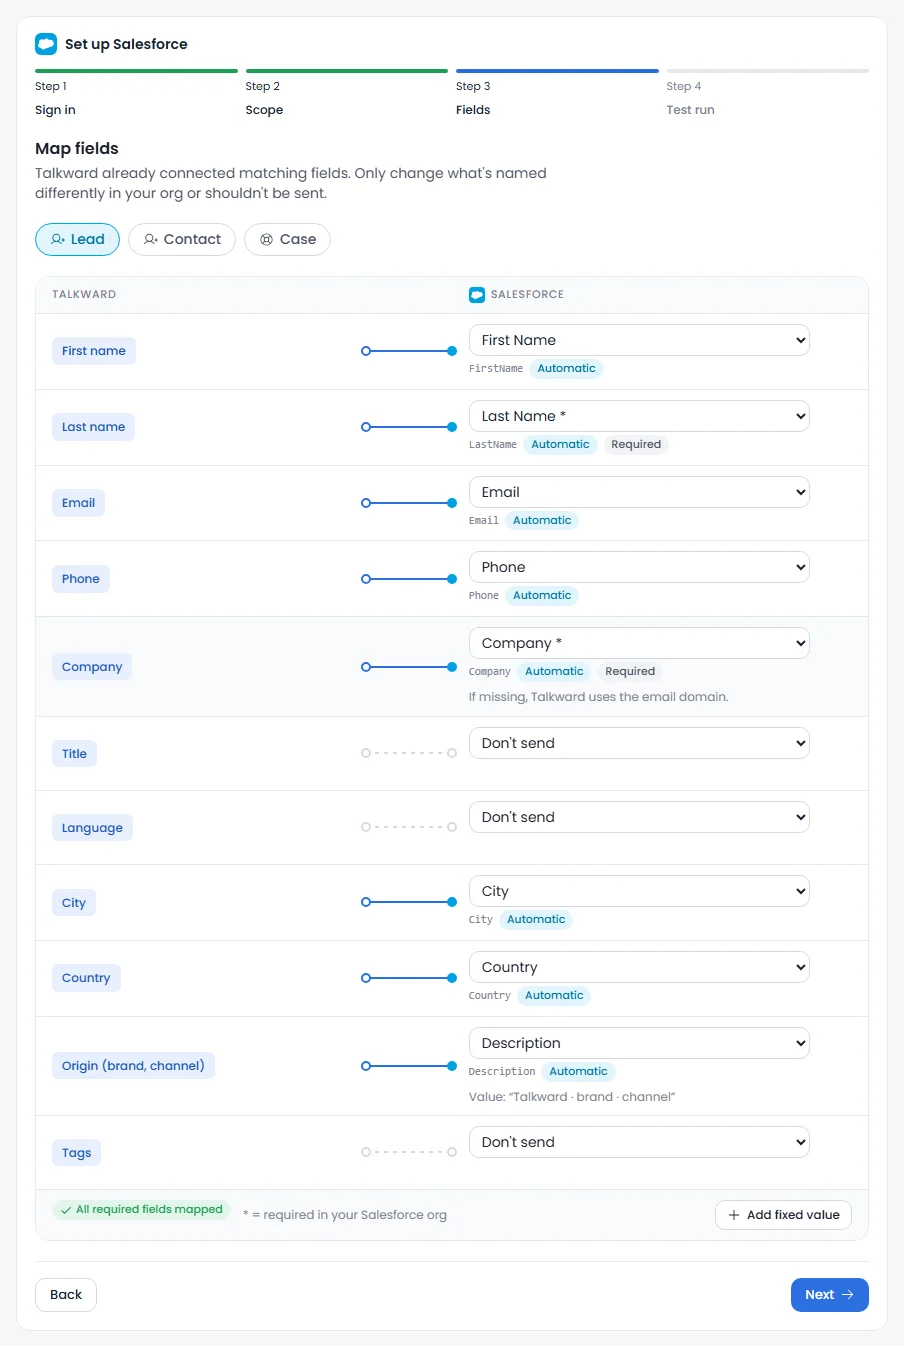Click the TALKWARD column header

[84, 295]
